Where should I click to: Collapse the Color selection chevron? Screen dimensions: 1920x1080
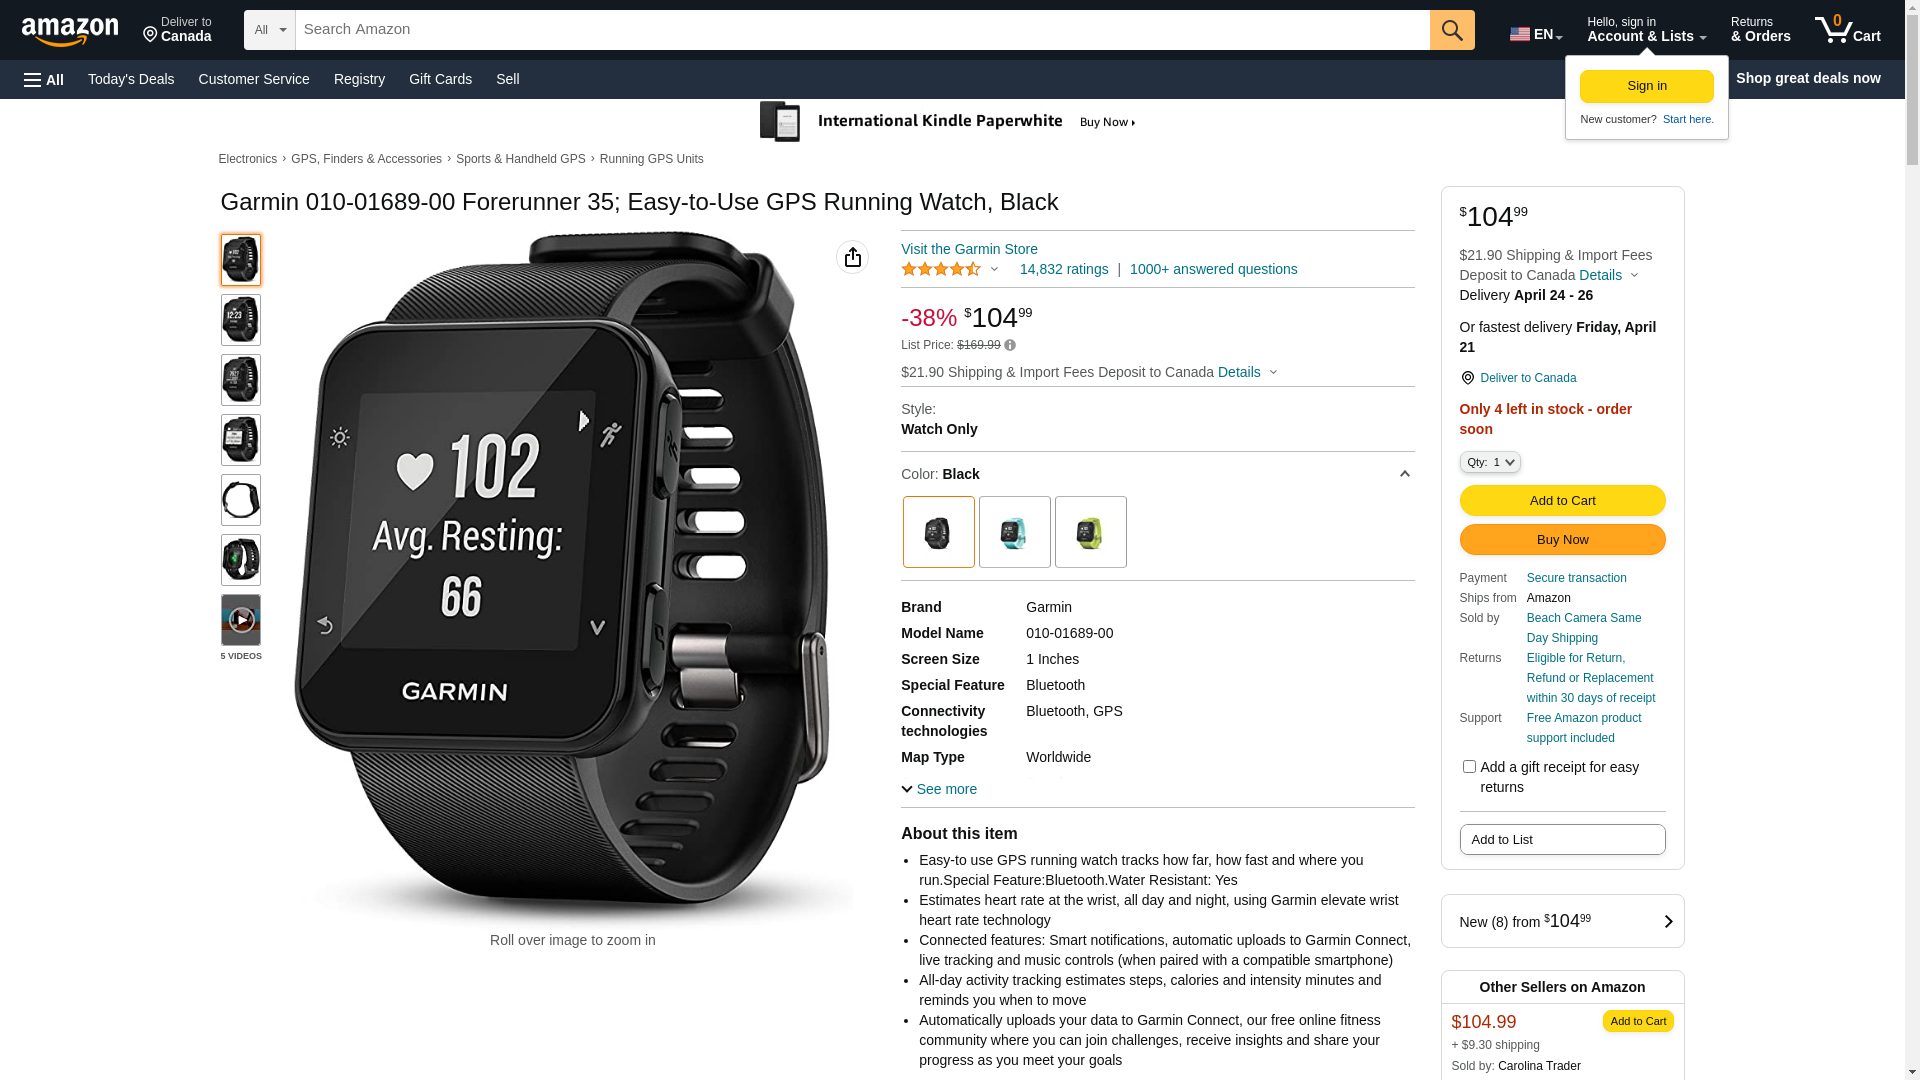pyautogui.click(x=1404, y=474)
